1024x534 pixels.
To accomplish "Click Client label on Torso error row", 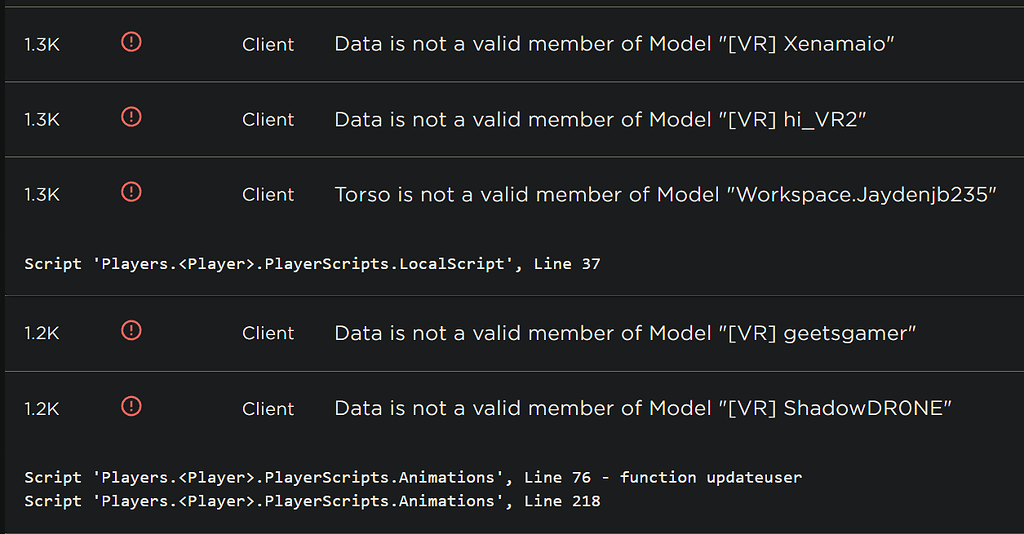I will (x=268, y=195).
